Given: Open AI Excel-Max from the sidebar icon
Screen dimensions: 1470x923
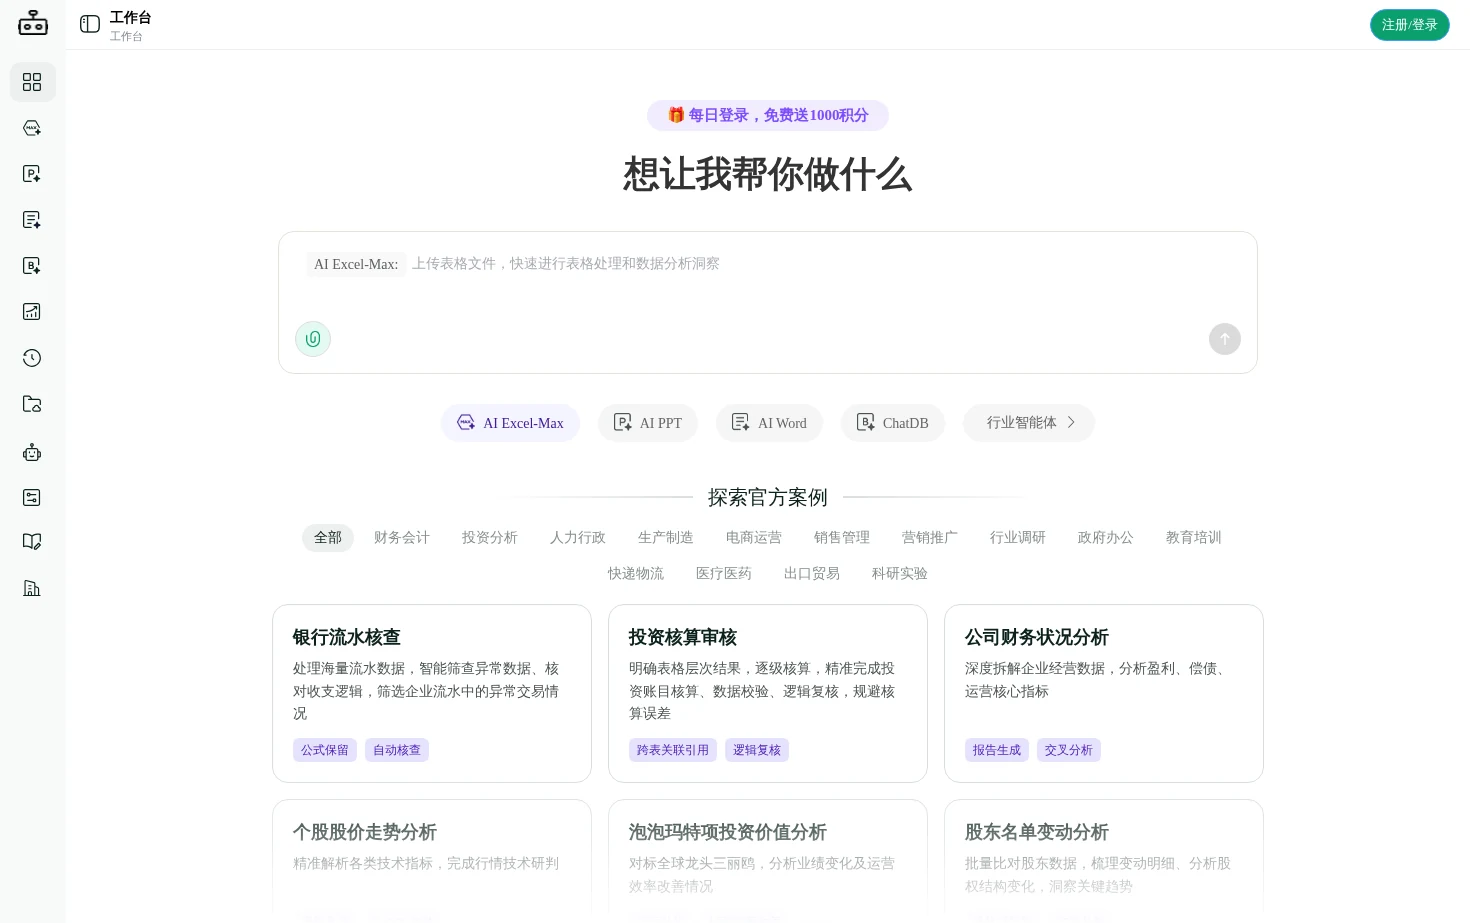Looking at the screenshot, I should (x=32, y=128).
